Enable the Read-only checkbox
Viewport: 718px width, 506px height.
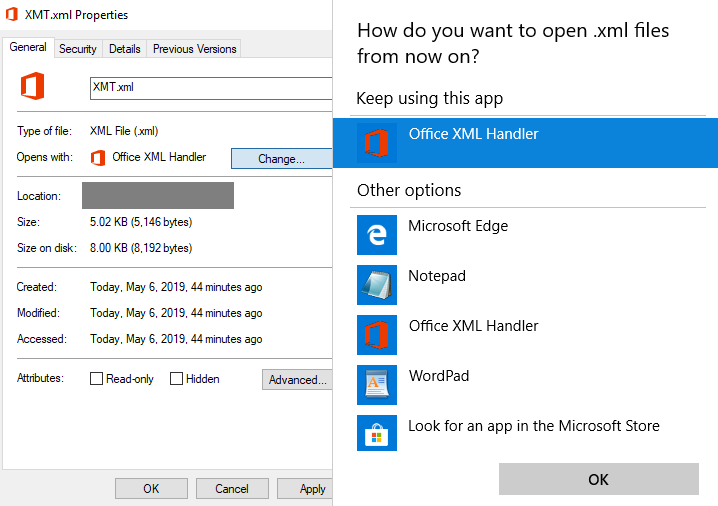point(96,379)
